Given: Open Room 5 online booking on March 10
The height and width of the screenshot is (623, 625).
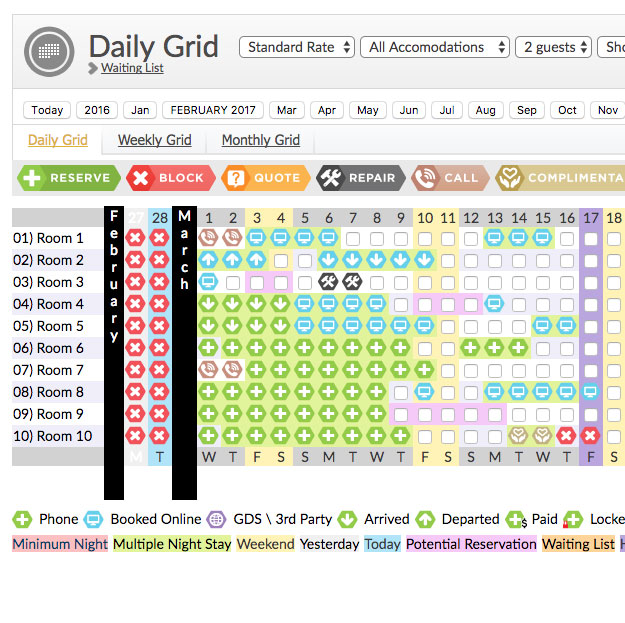Looking at the screenshot, I should point(424,326).
